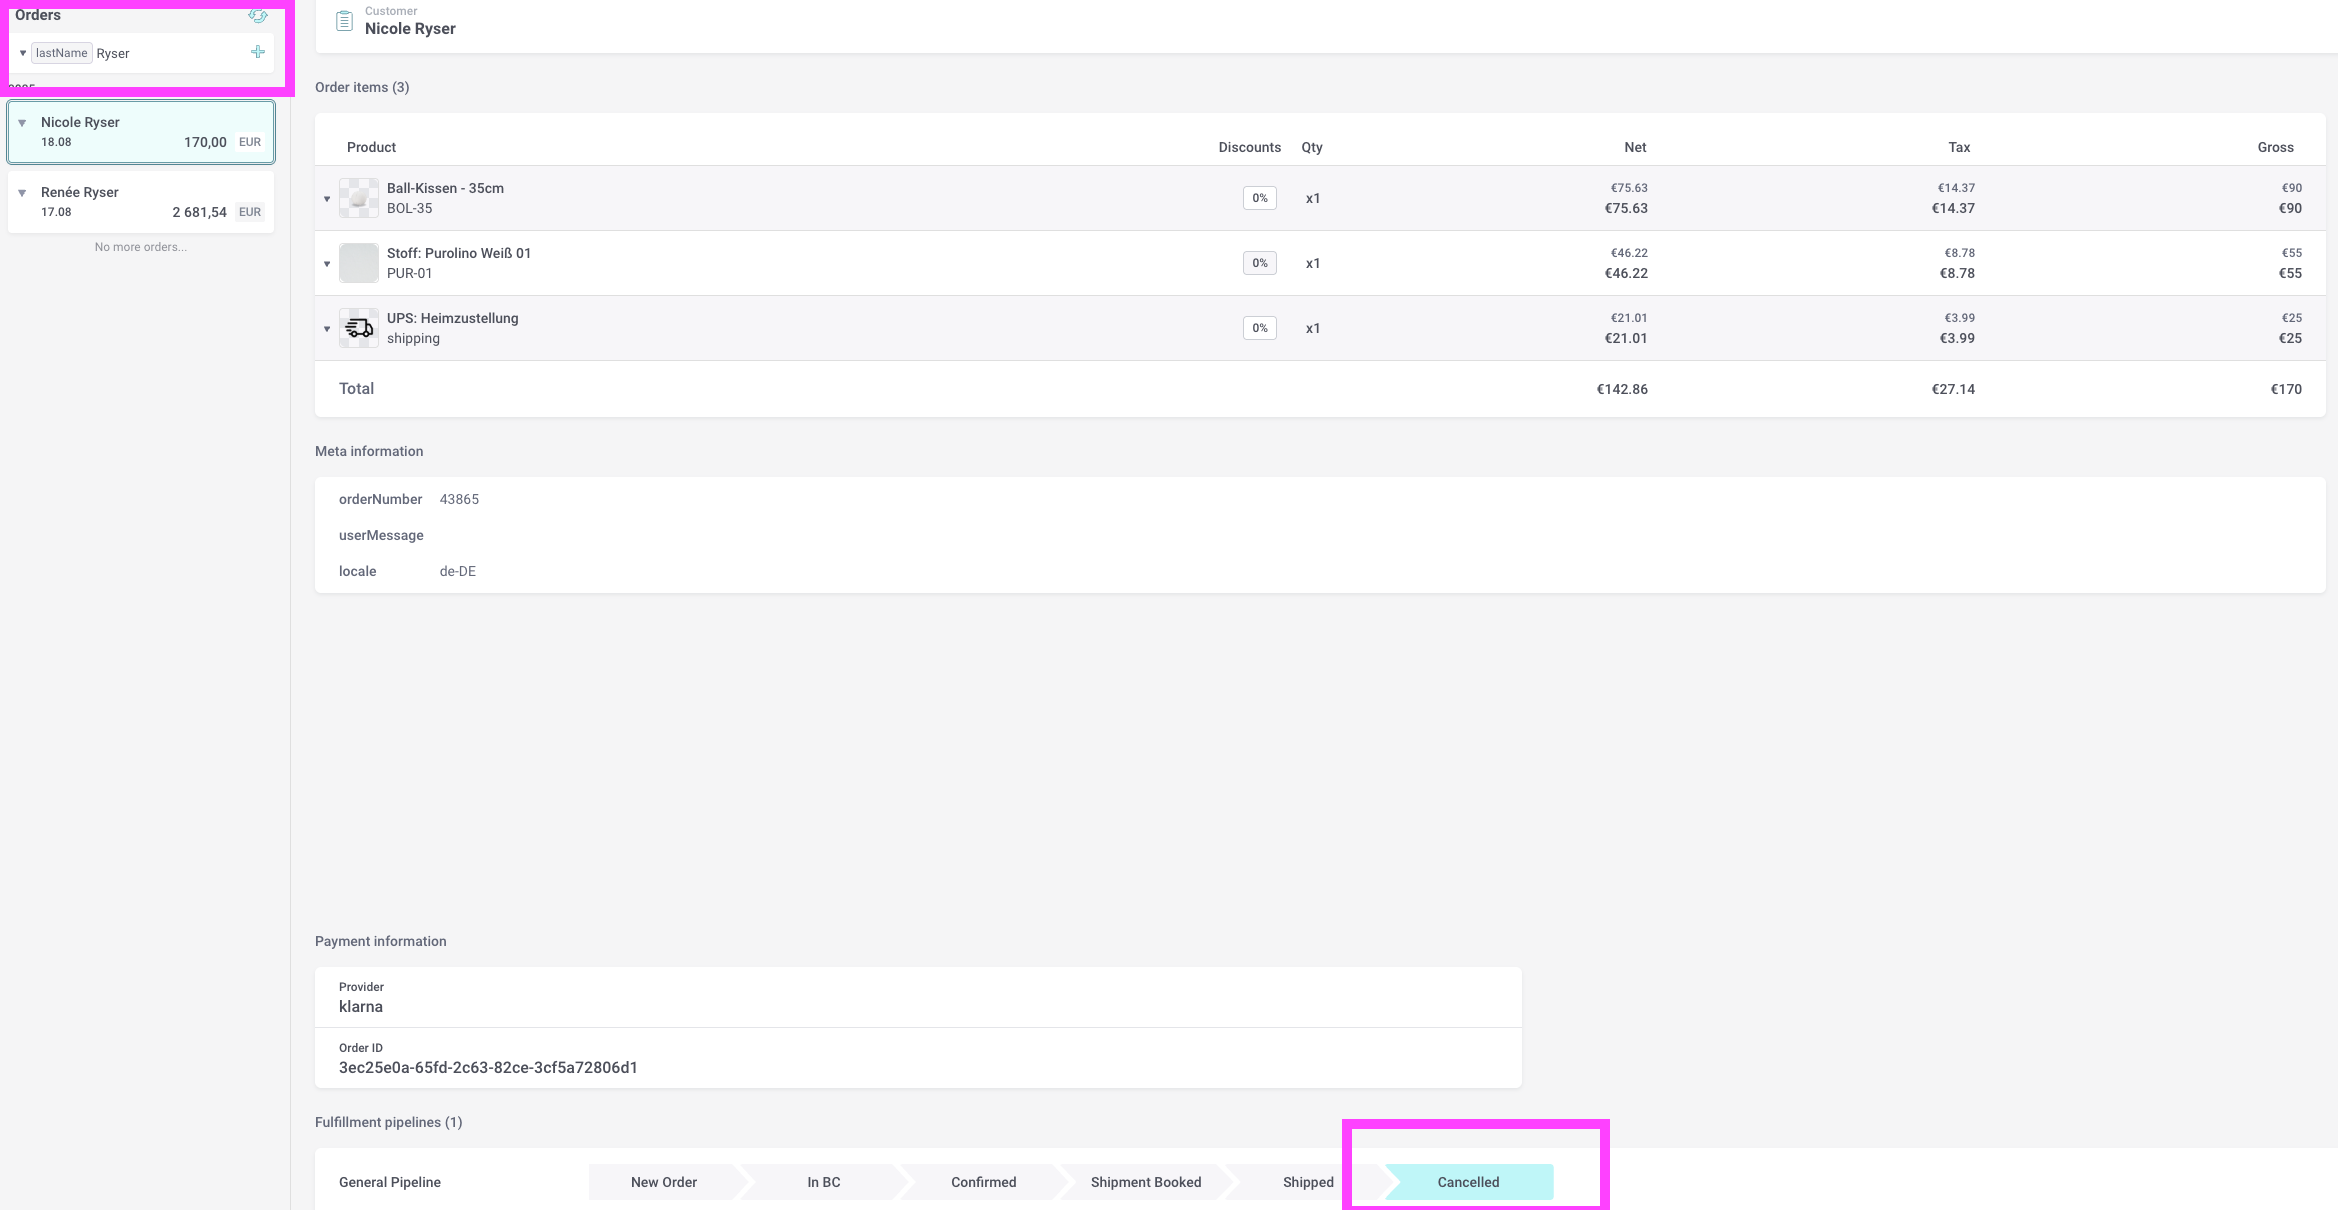2338x1210 pixels.
Task: Open the lastName filter dropdown arrow
Action: pos(23,53)
